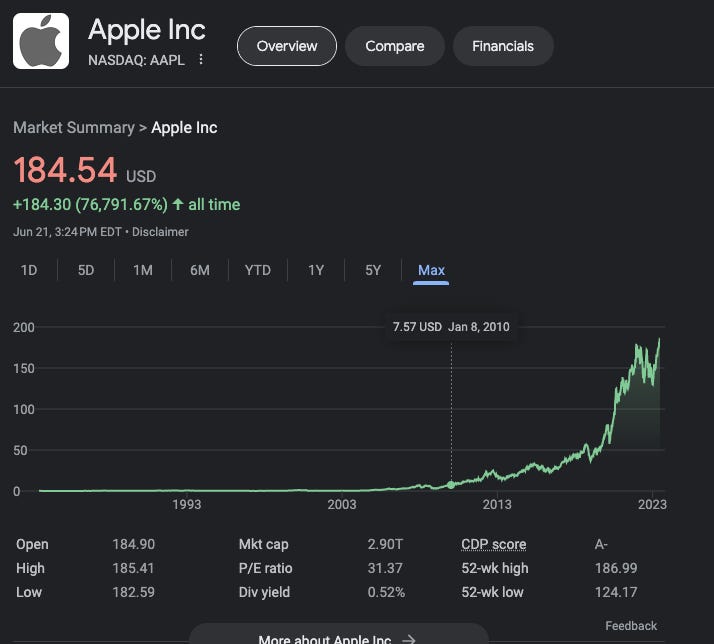Screen dimensions: 714x644
Task: Switch to the Compare tab
Action: pyautogui.click(x=395, y=46)
